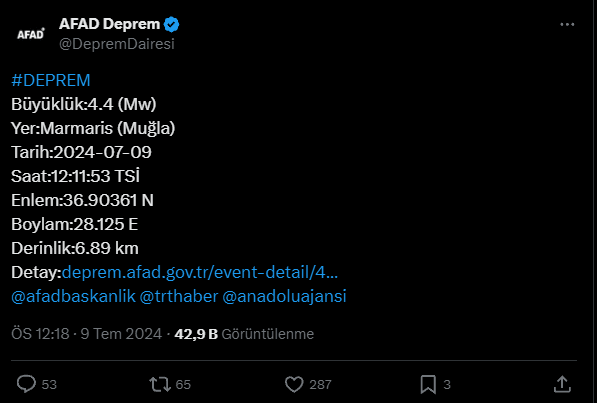Screen dimensions: 597x403
Task: Click the 65 reposts count
Action: 183,385
